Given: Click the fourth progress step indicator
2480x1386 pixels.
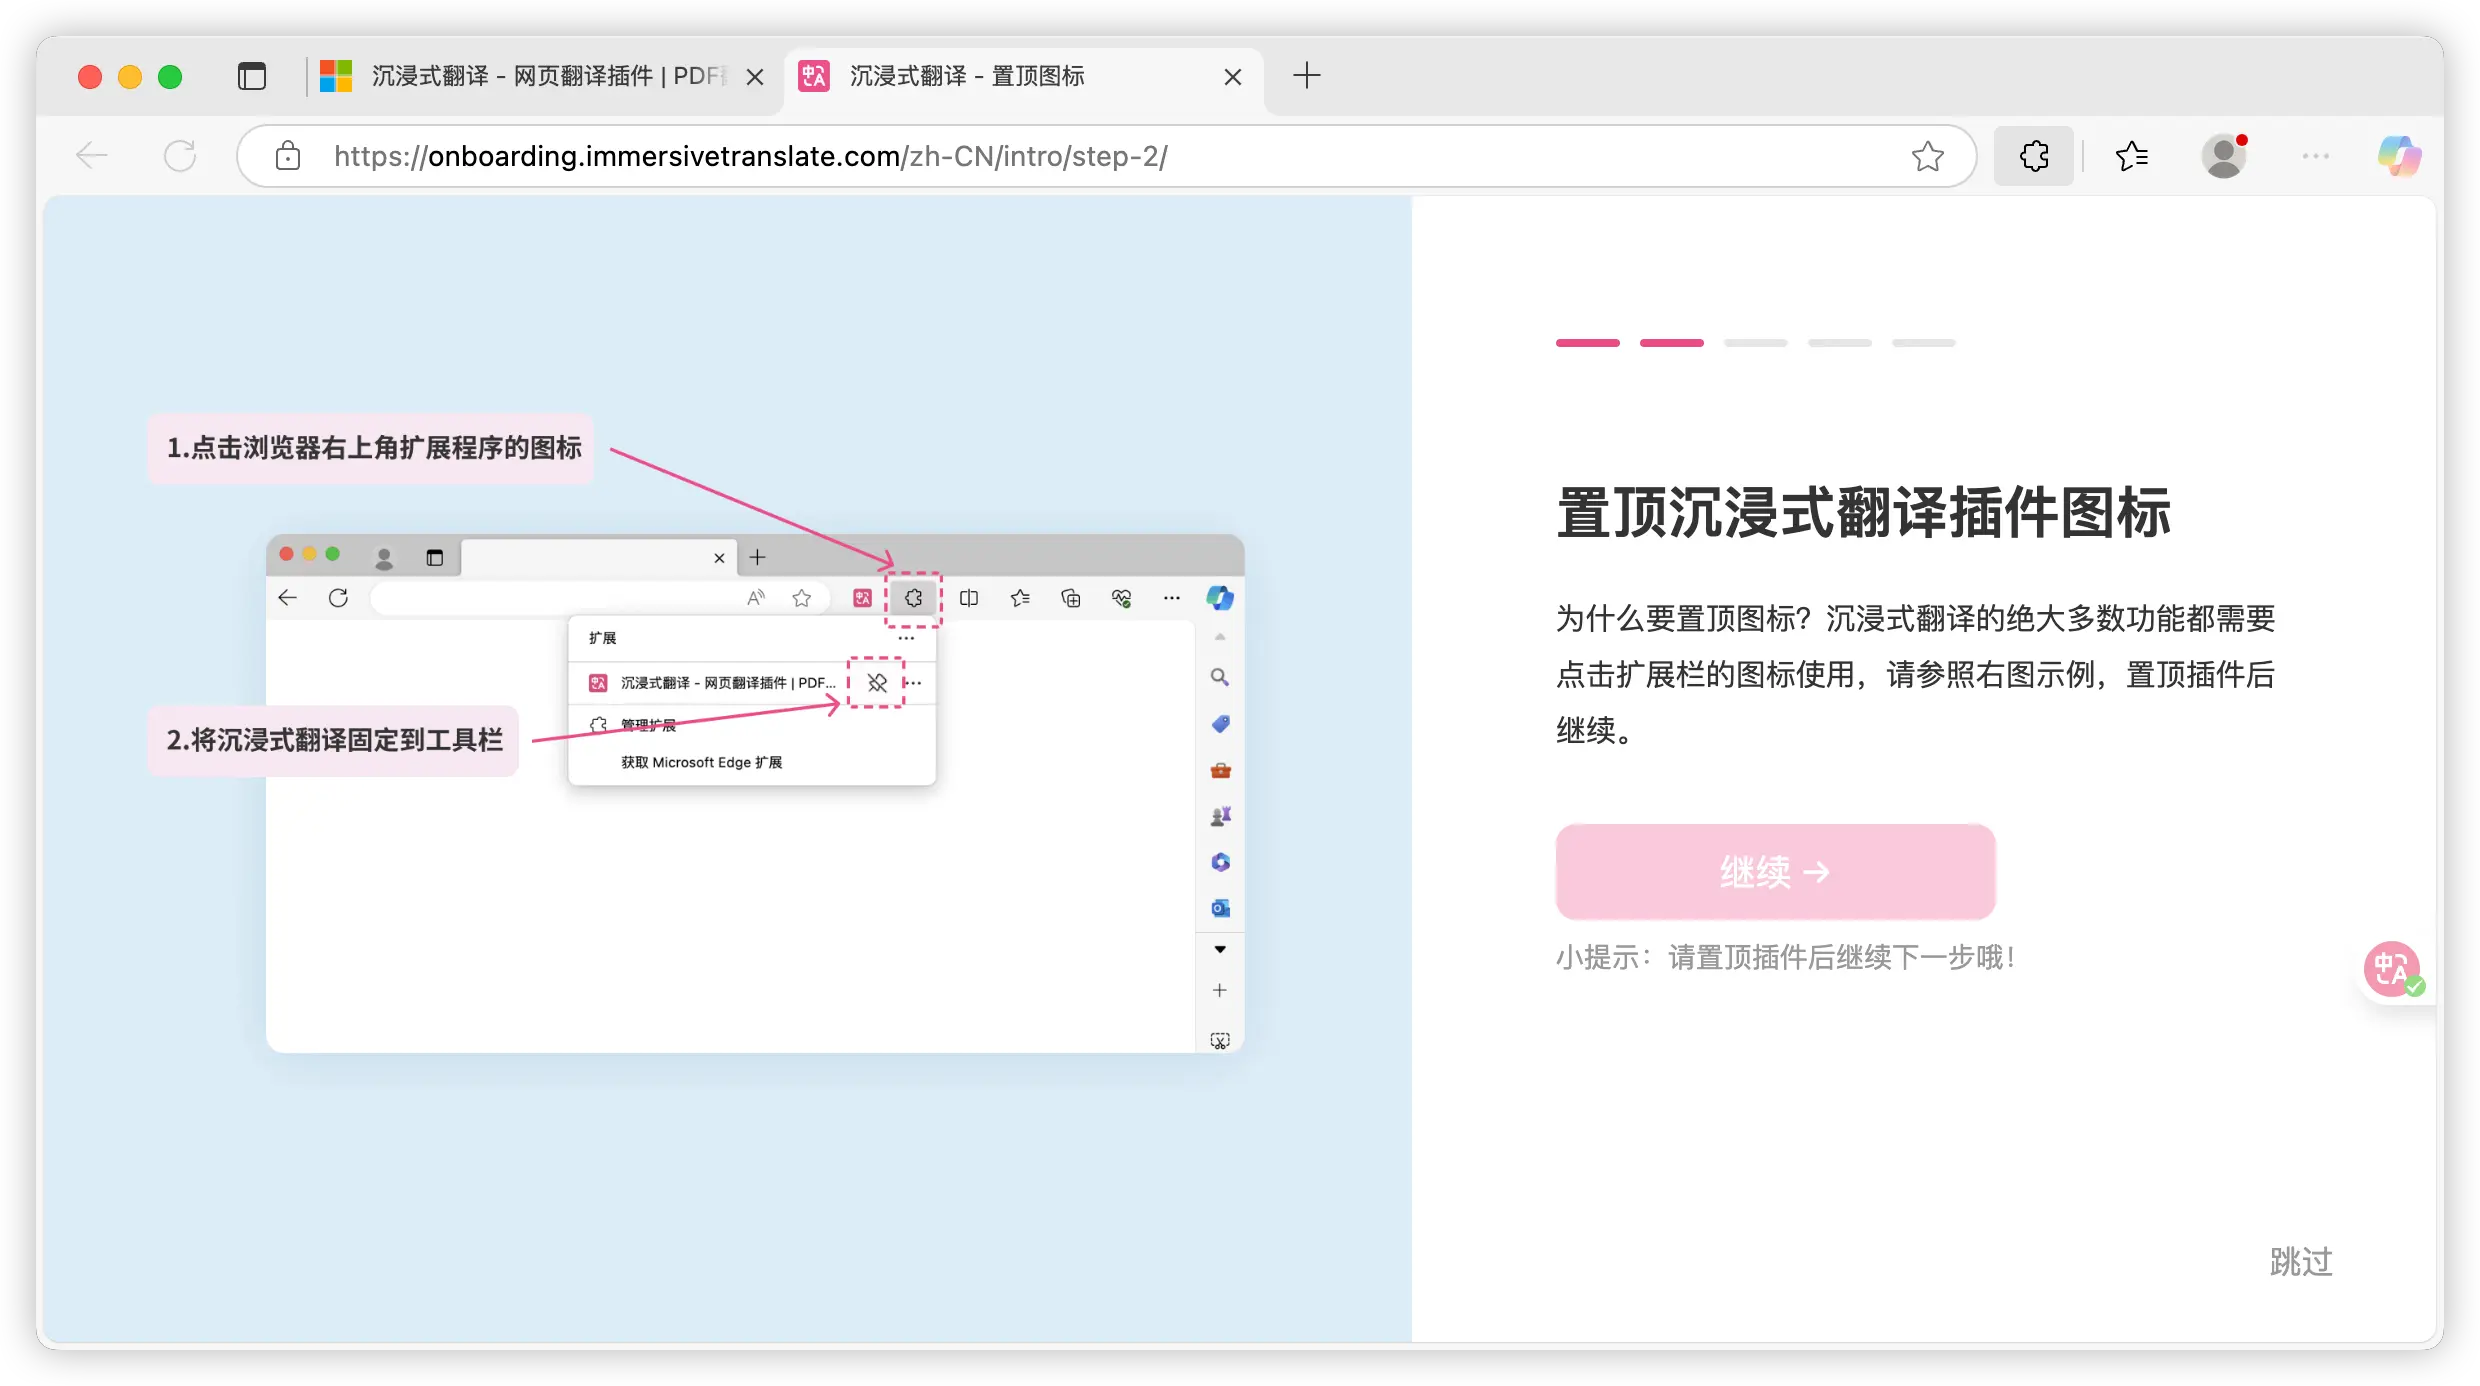Looking at the screenshot, I should (x=1839, y=343).
